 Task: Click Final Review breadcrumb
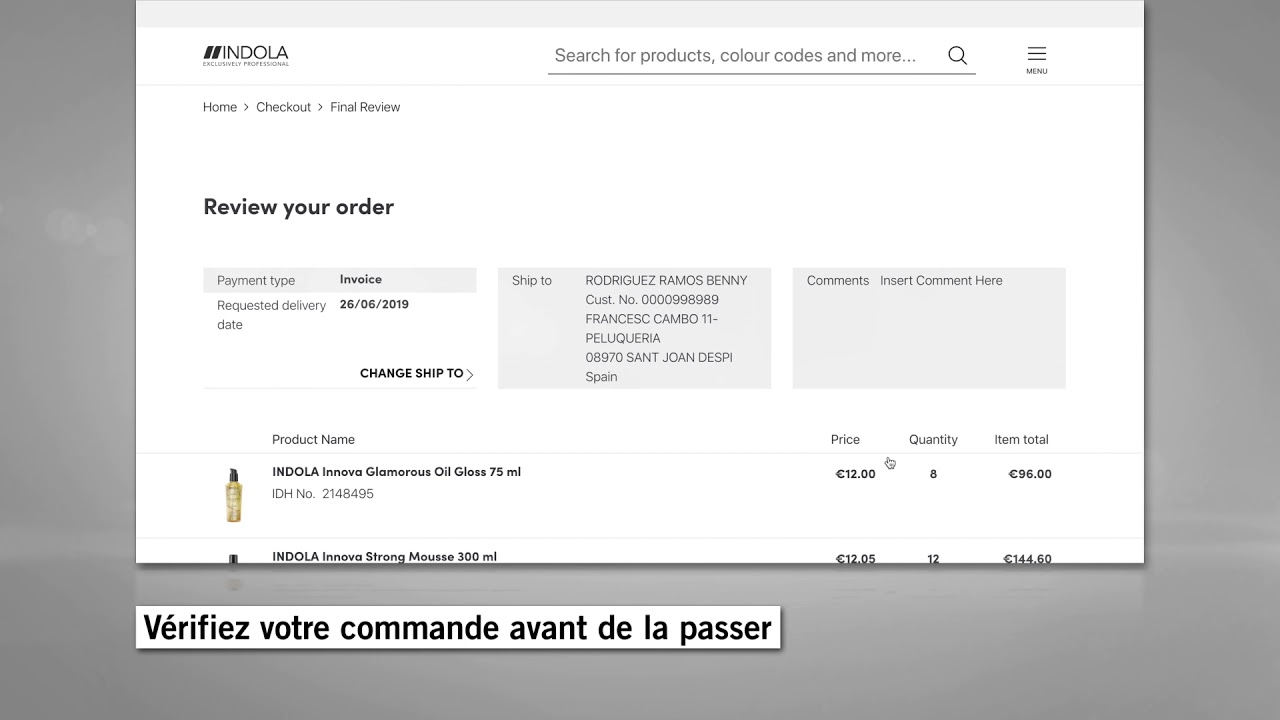[x=365, y=107]
